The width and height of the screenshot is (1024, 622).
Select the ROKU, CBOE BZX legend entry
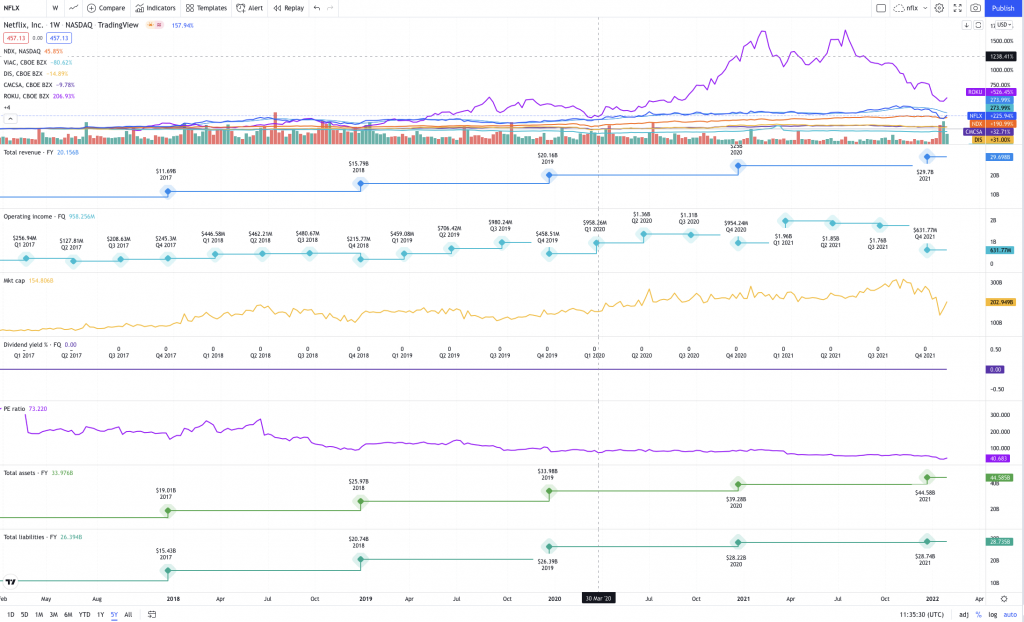[x=27, y=96]
